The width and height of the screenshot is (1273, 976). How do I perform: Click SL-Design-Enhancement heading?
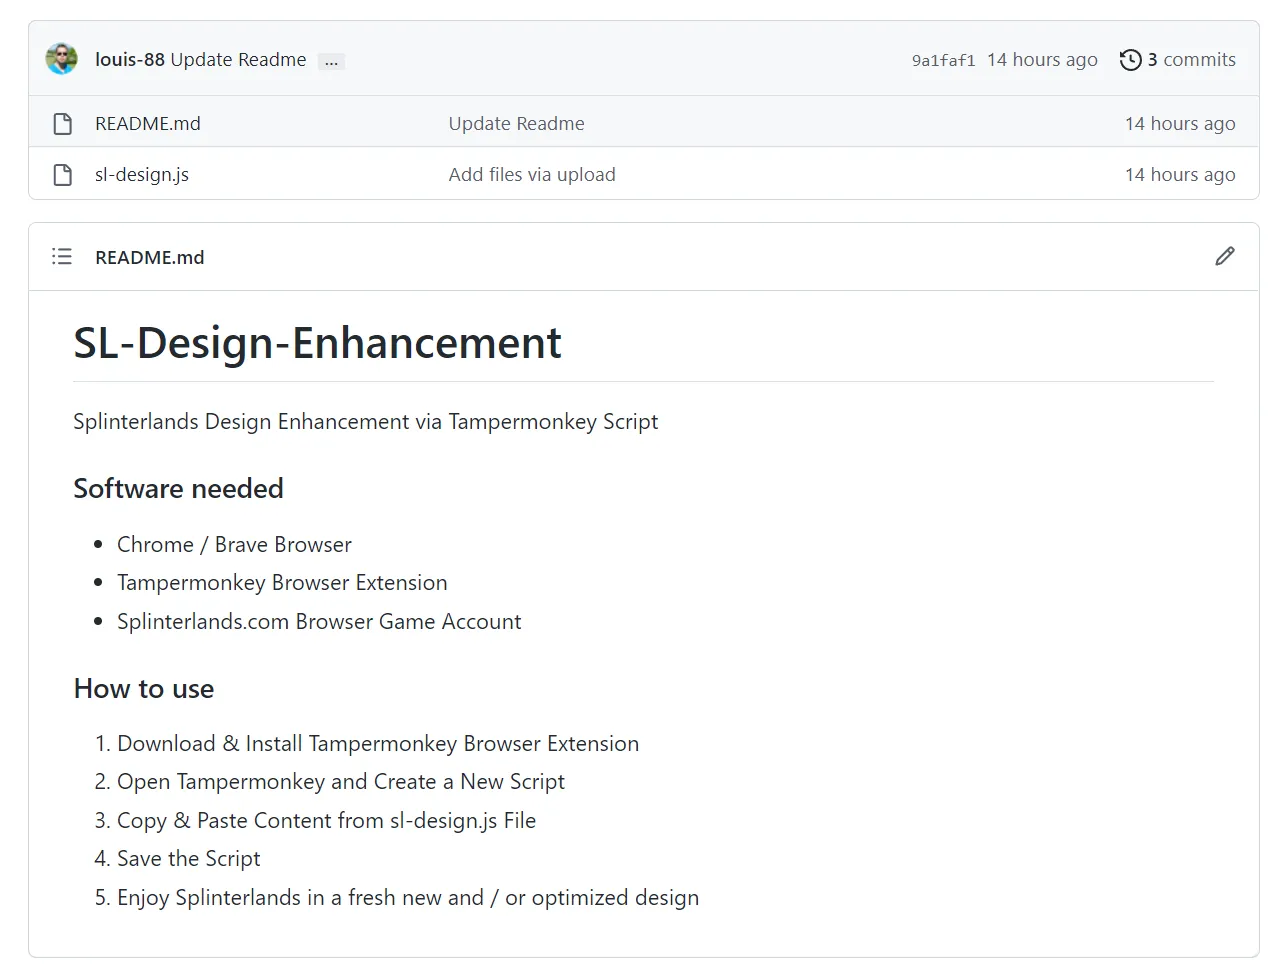317,343
